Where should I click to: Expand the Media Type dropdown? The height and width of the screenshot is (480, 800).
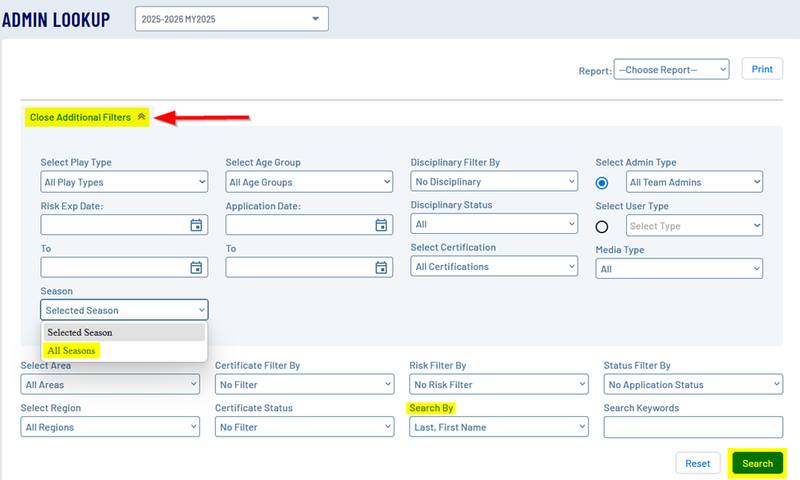pyautogui.click(x=679, y=268)
